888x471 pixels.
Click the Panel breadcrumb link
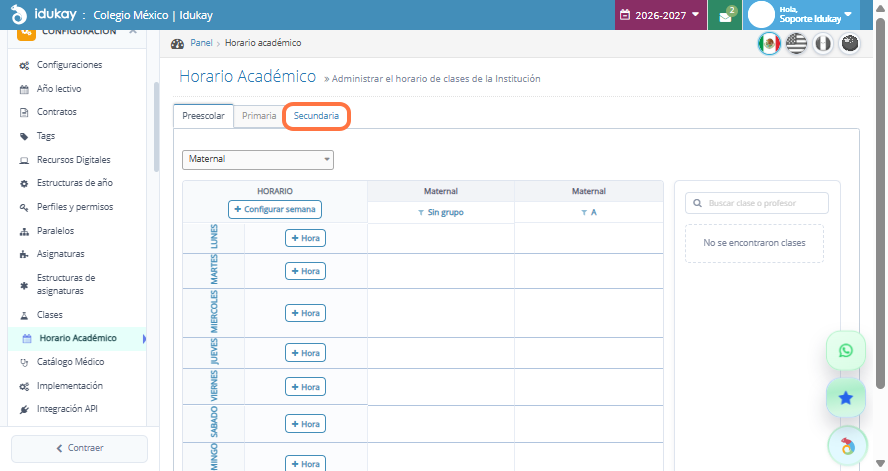[x=201, y=43]
